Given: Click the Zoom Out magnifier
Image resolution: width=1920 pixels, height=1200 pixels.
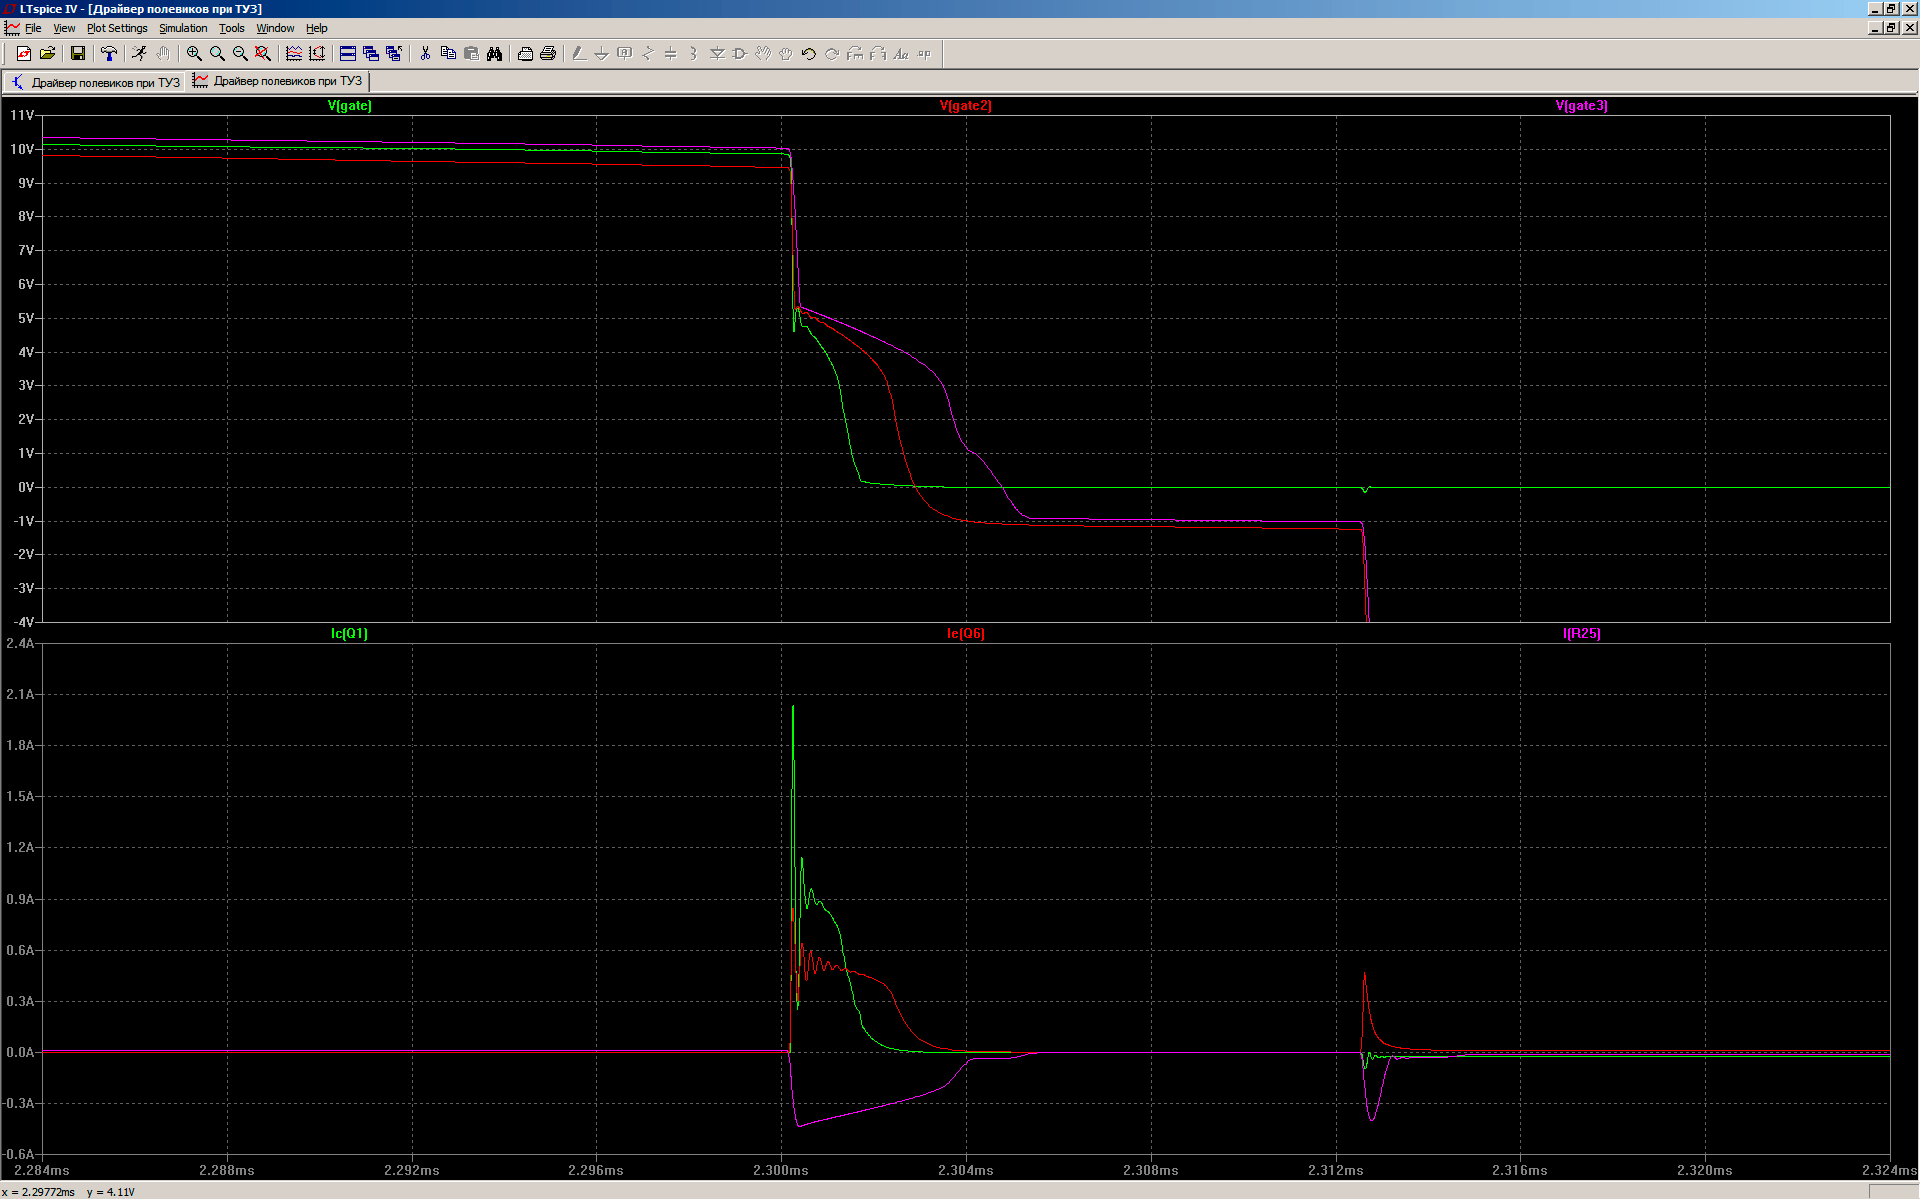Looking at the screenshot, I should 240,54.
